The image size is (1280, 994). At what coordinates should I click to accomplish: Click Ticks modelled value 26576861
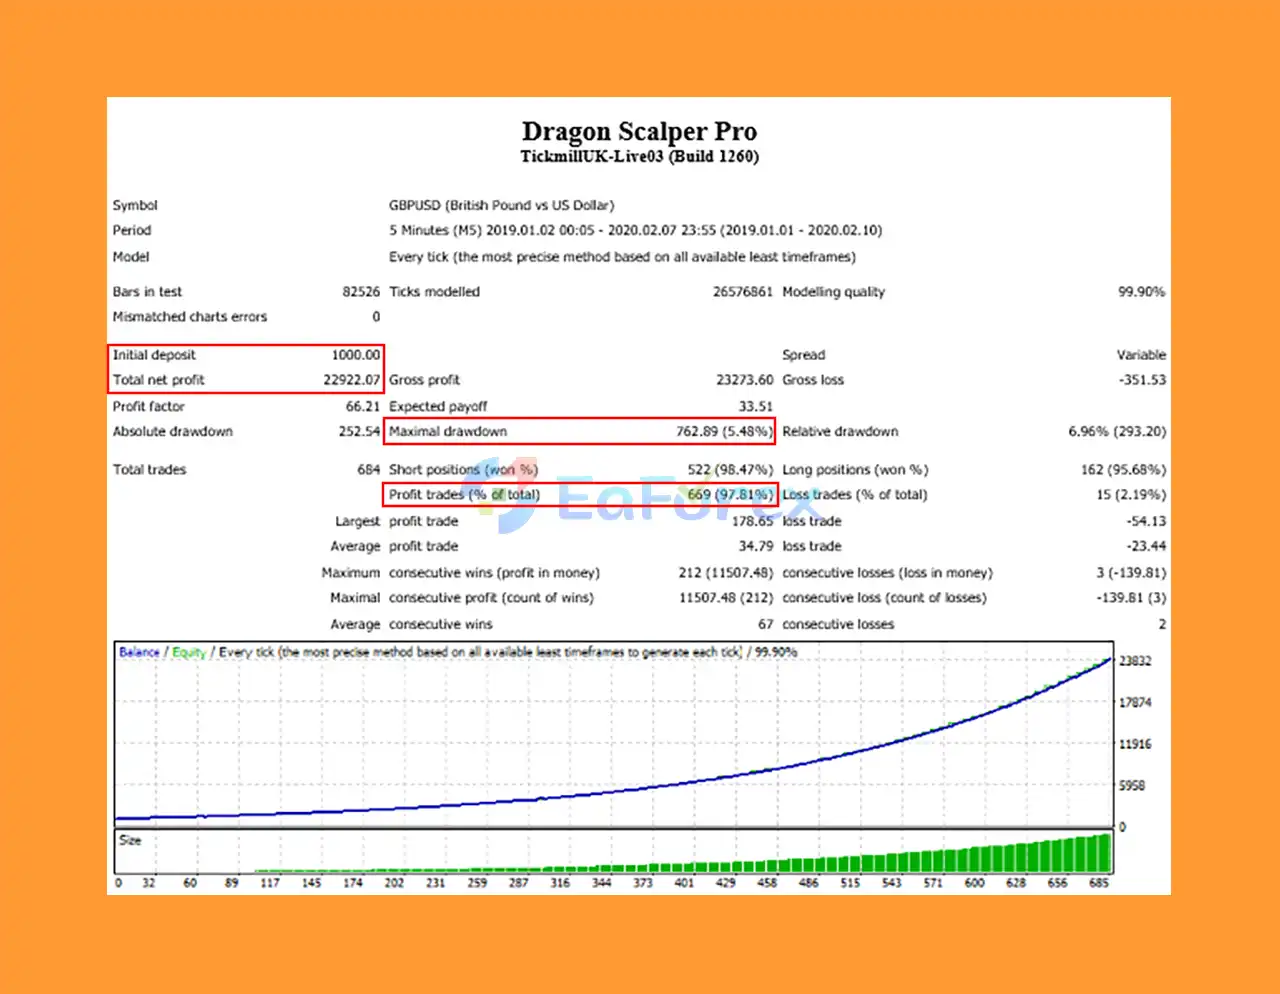coord(743,292)
